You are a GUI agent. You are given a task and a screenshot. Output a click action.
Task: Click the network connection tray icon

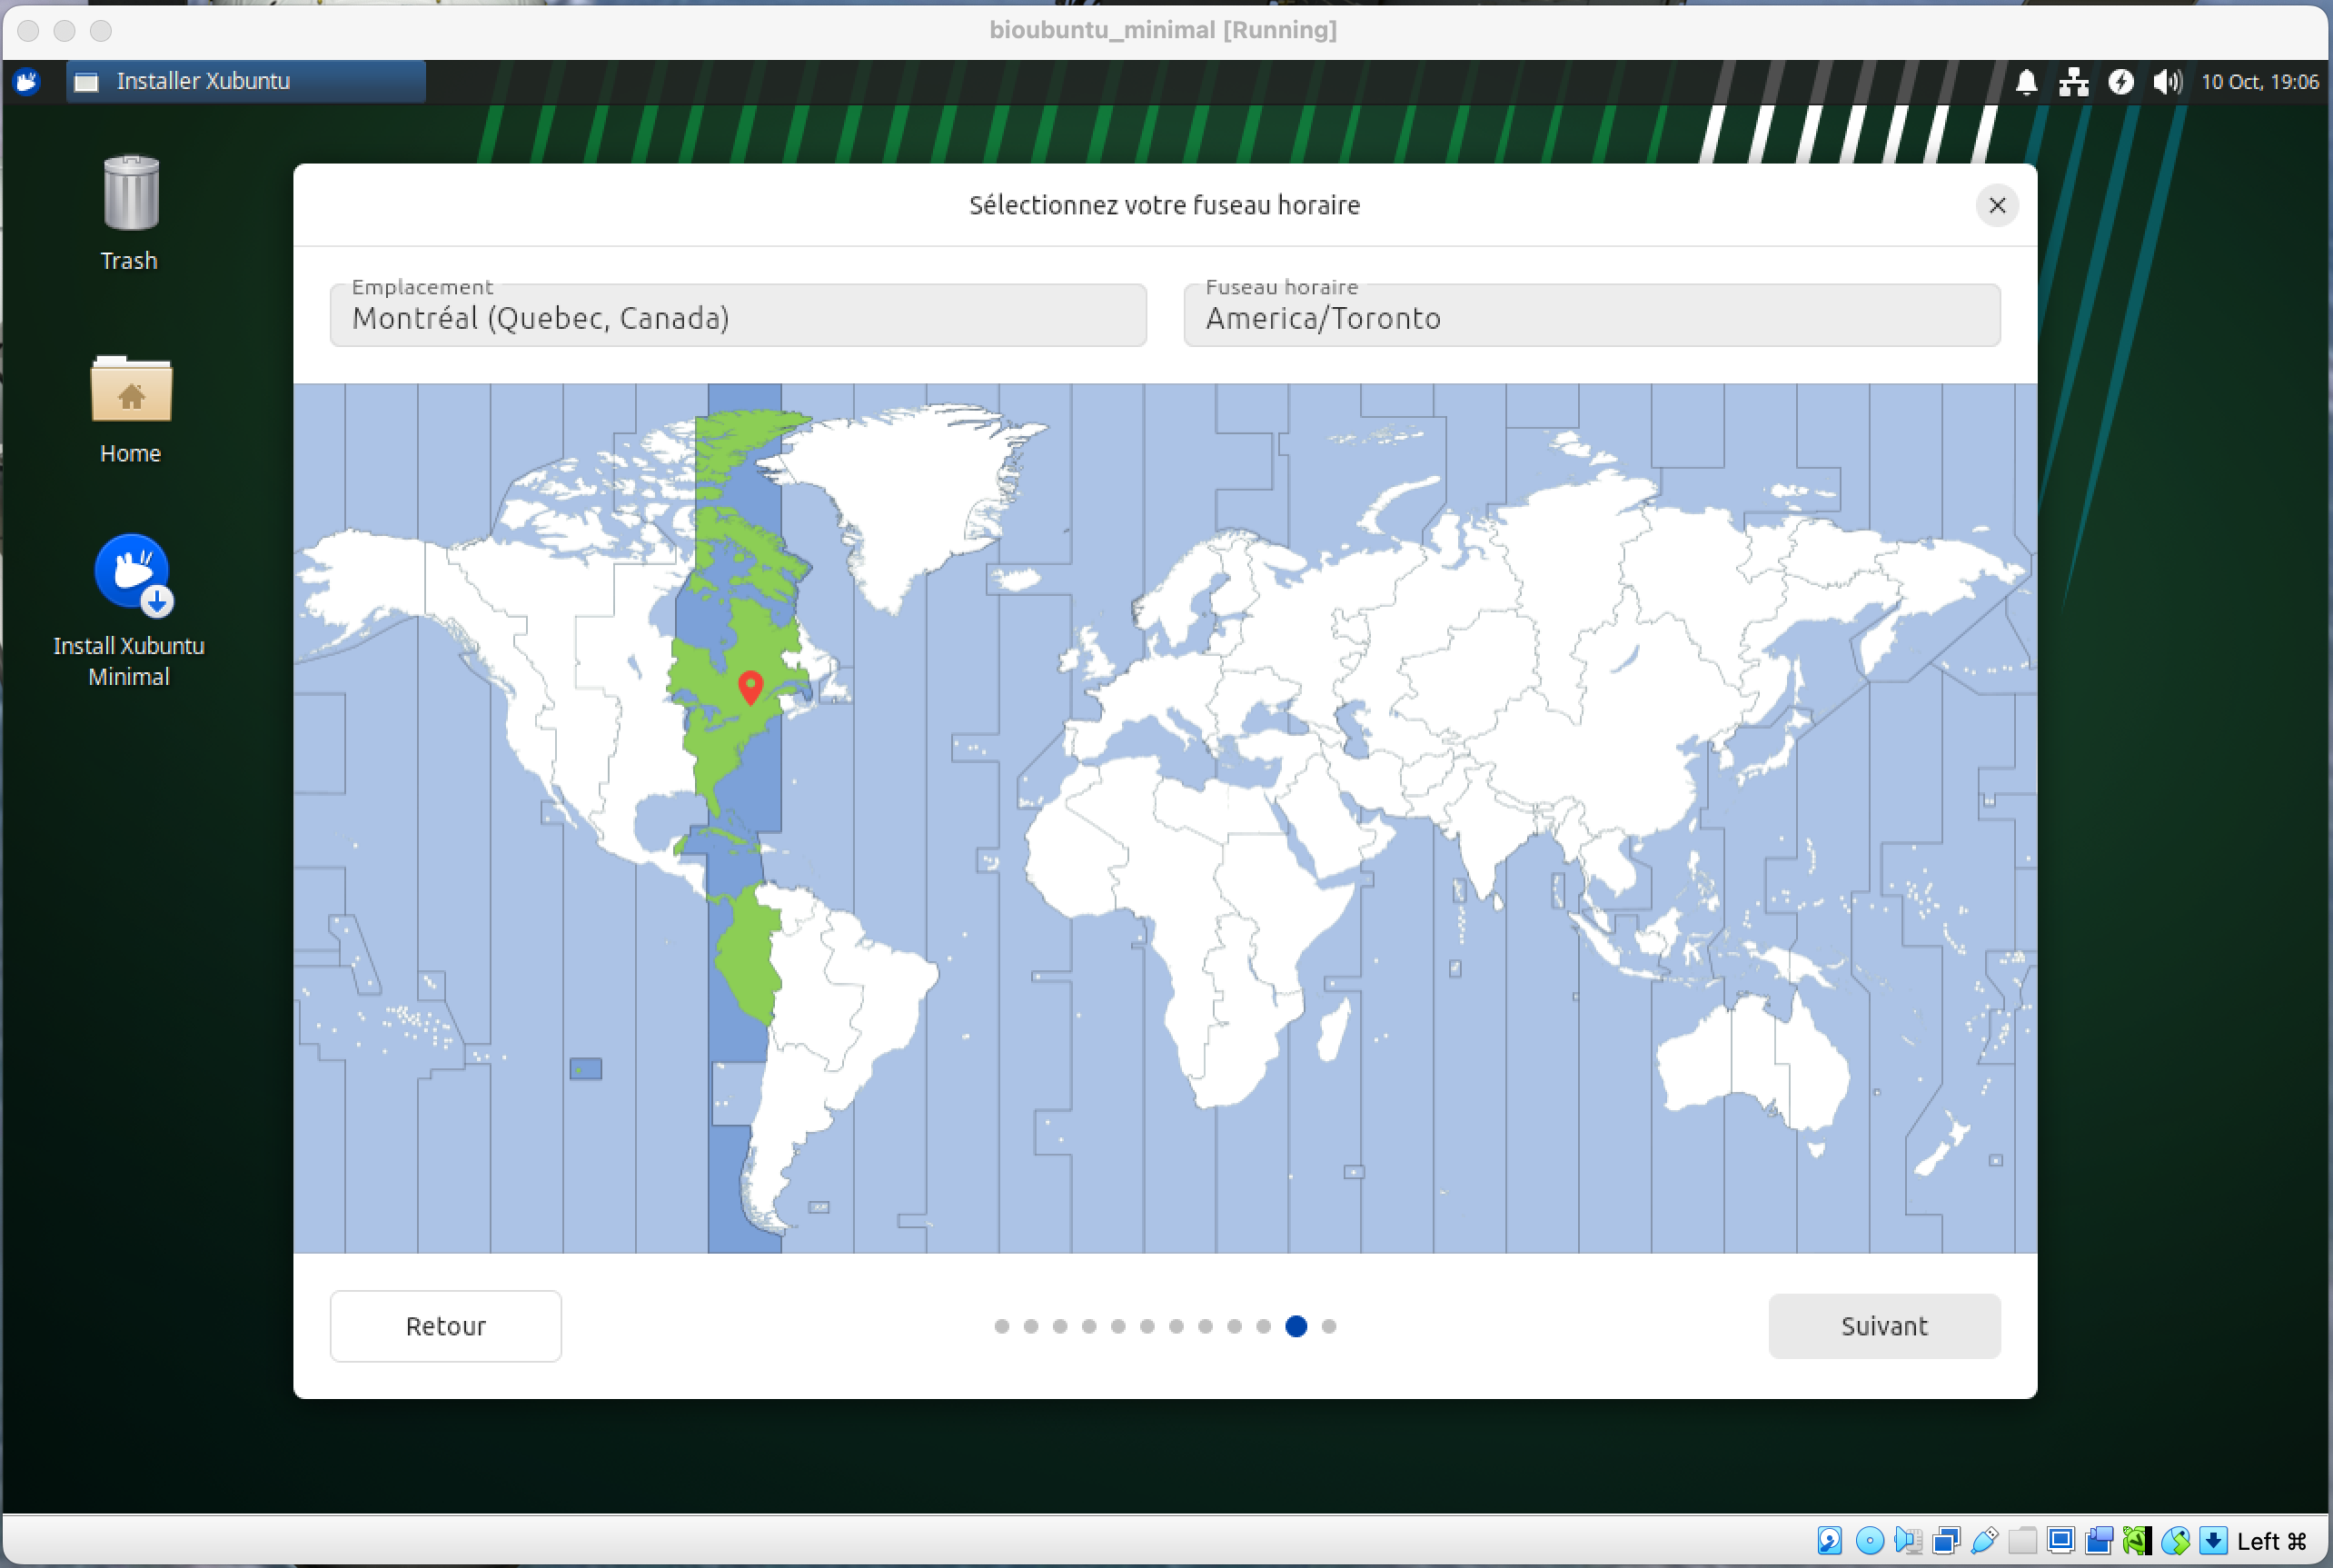click(x=2073, y=82)
